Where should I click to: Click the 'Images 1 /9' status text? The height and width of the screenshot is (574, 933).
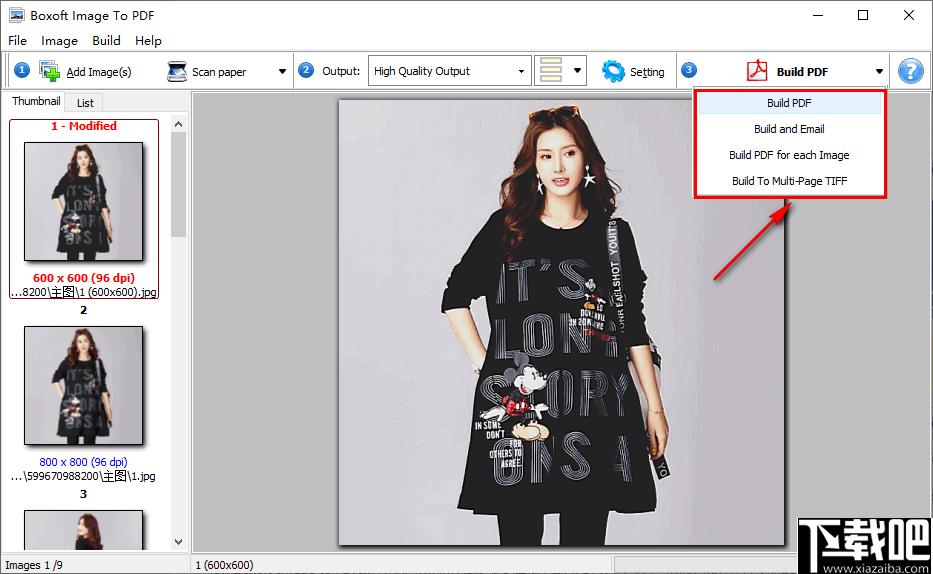tap(34, 565)
